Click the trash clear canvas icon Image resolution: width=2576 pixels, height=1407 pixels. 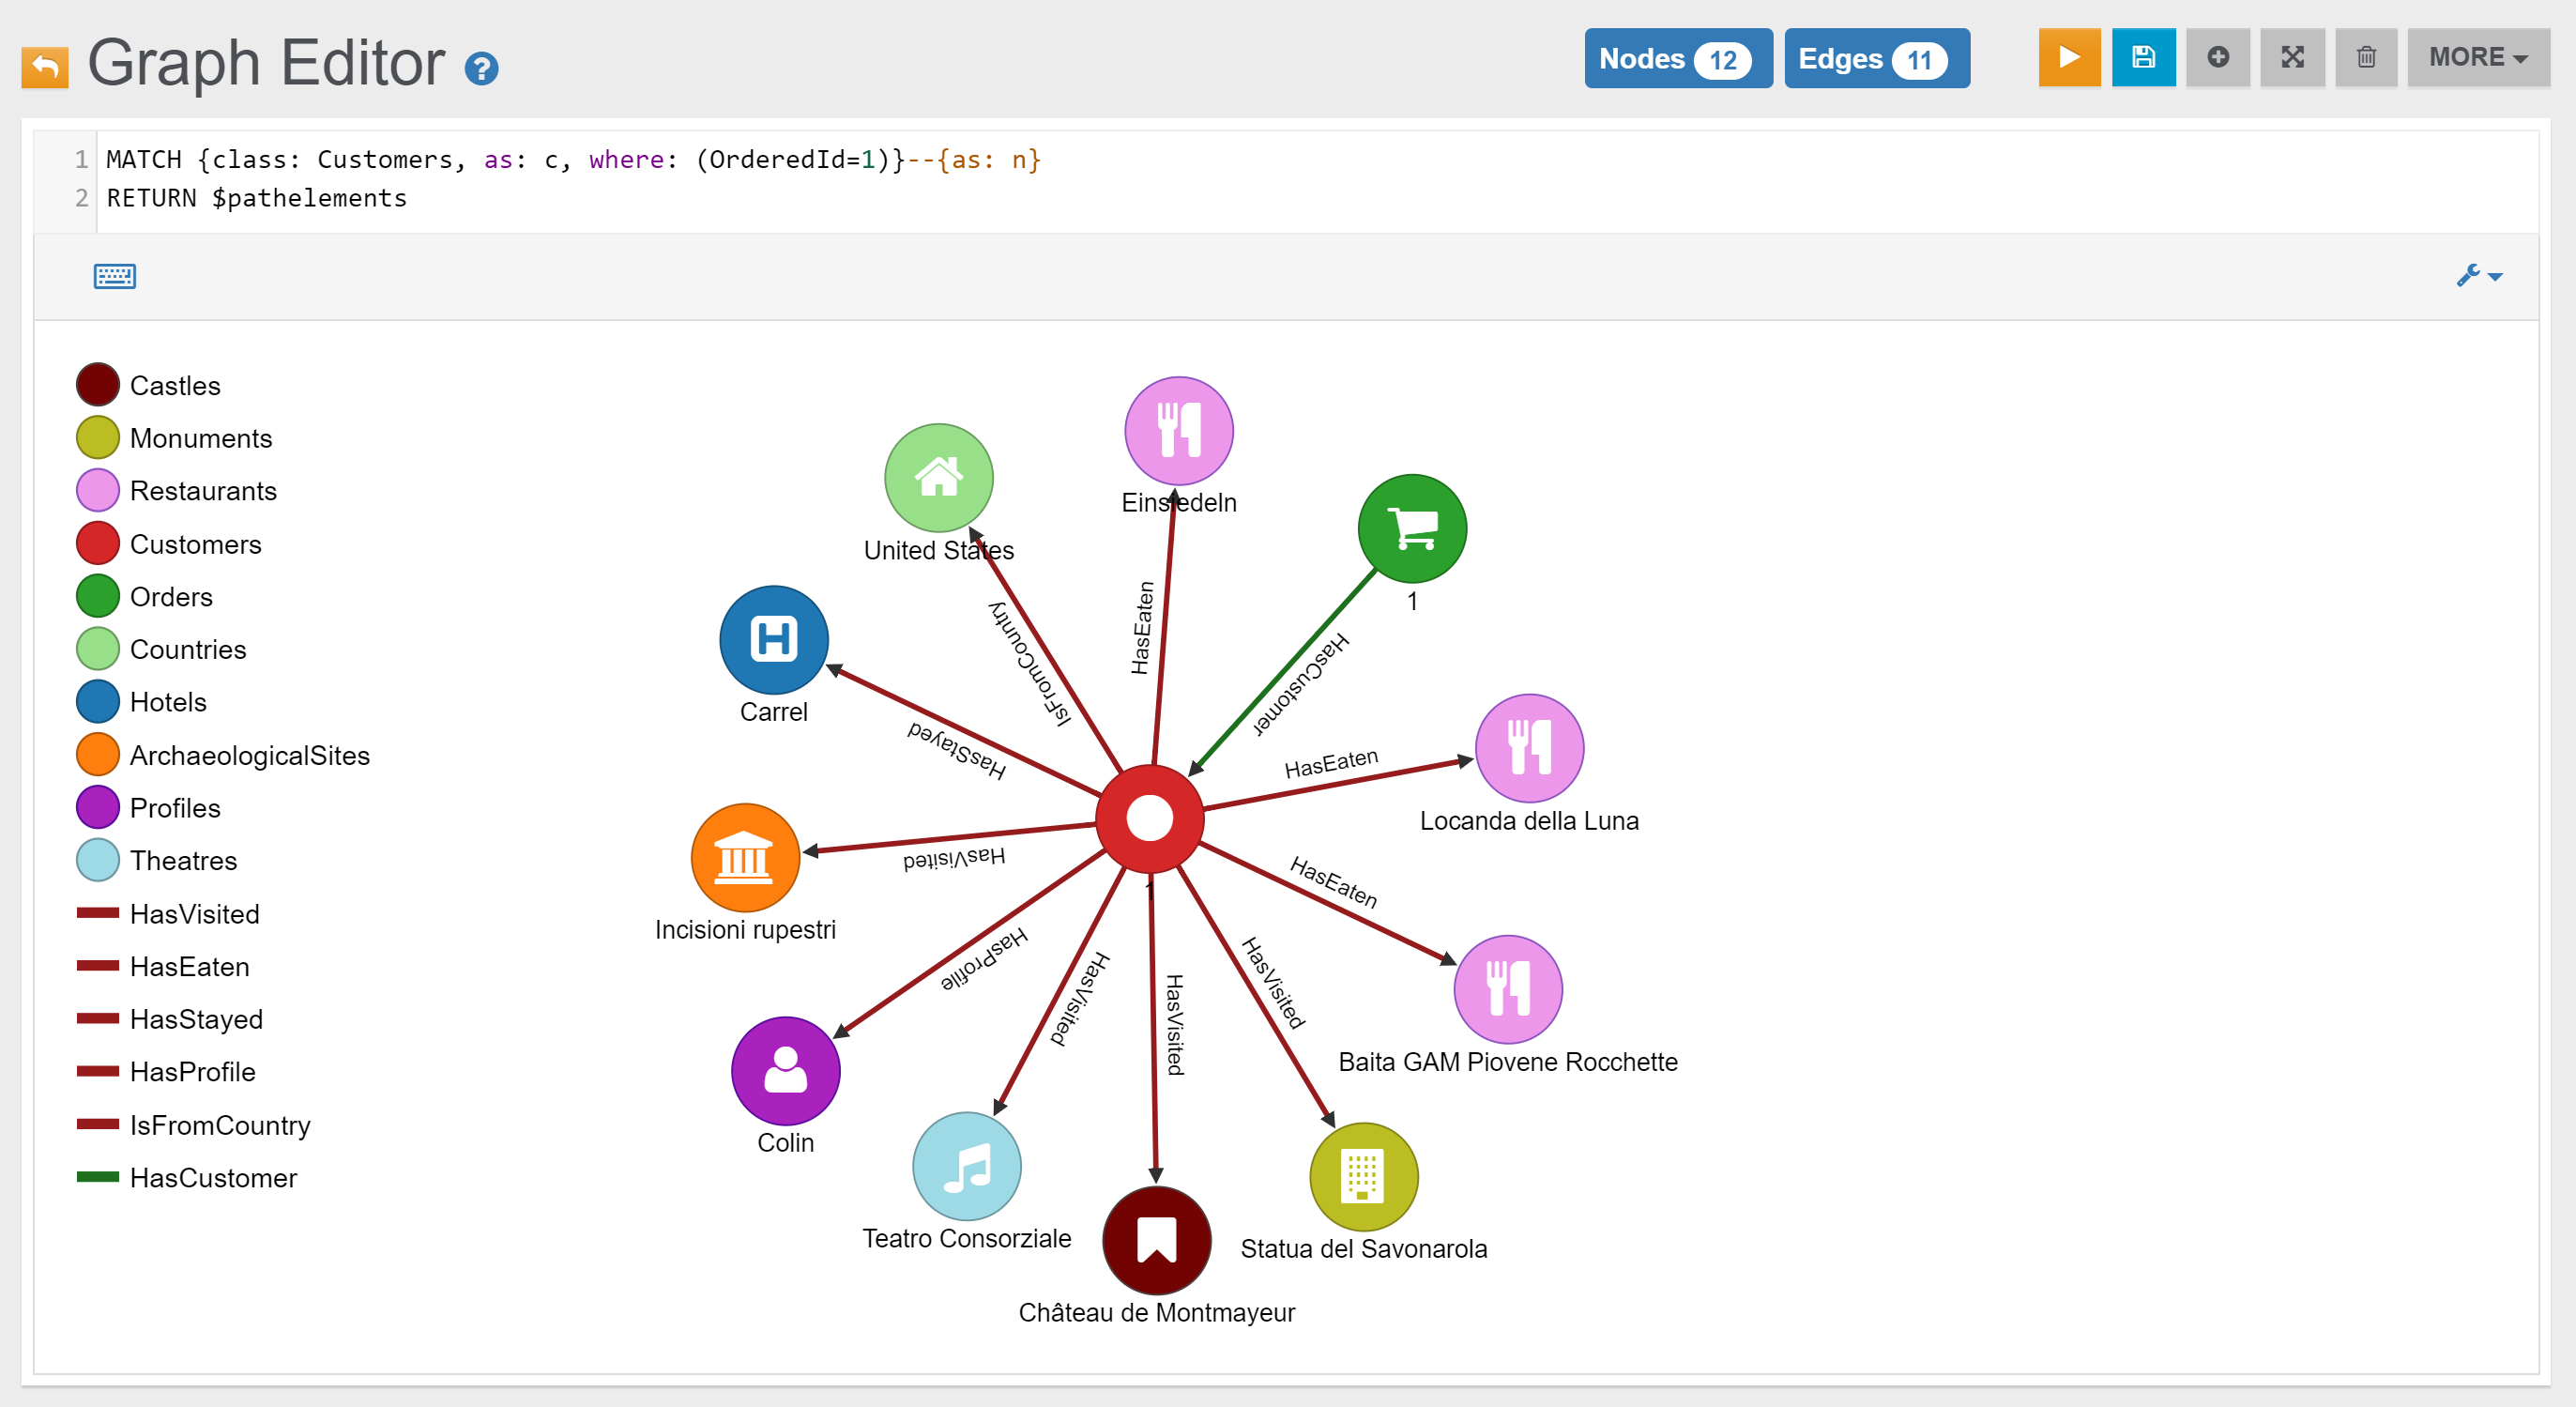click(2365, 58)
